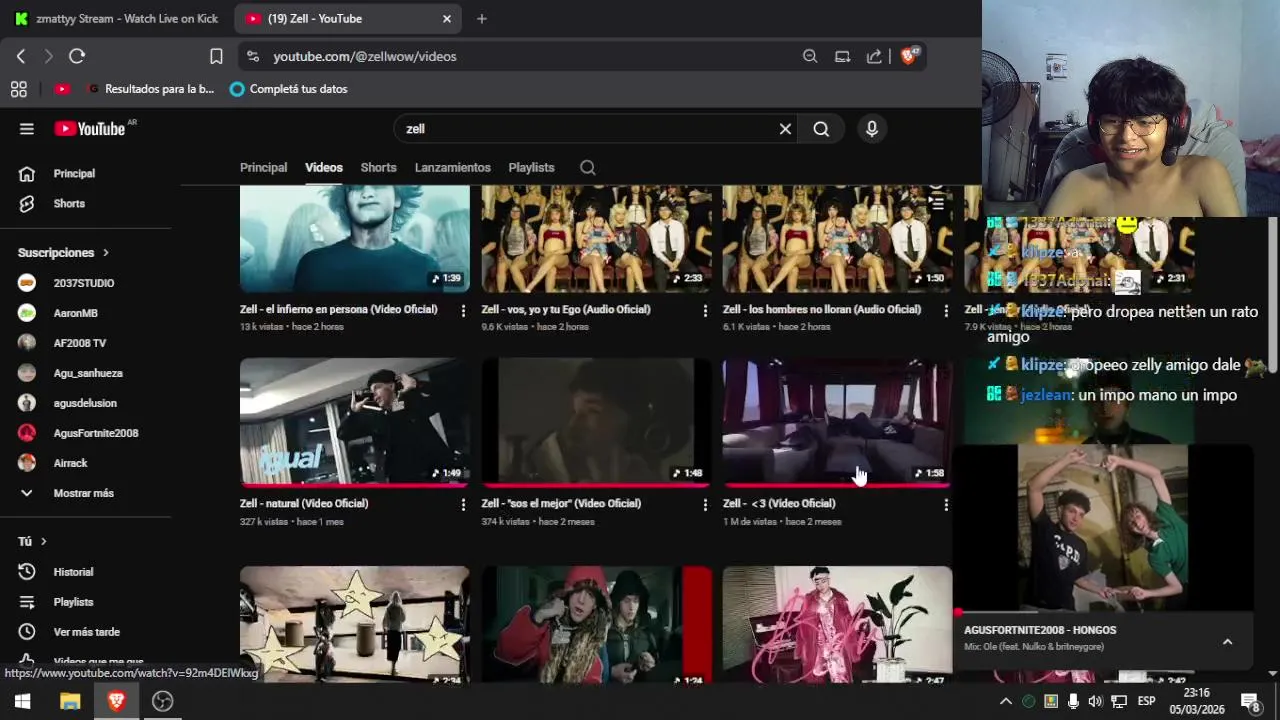Switch to the zmattyy Stream Kick tab
1280x720 pixels.
pyautogui.click(x=116, y=18)
